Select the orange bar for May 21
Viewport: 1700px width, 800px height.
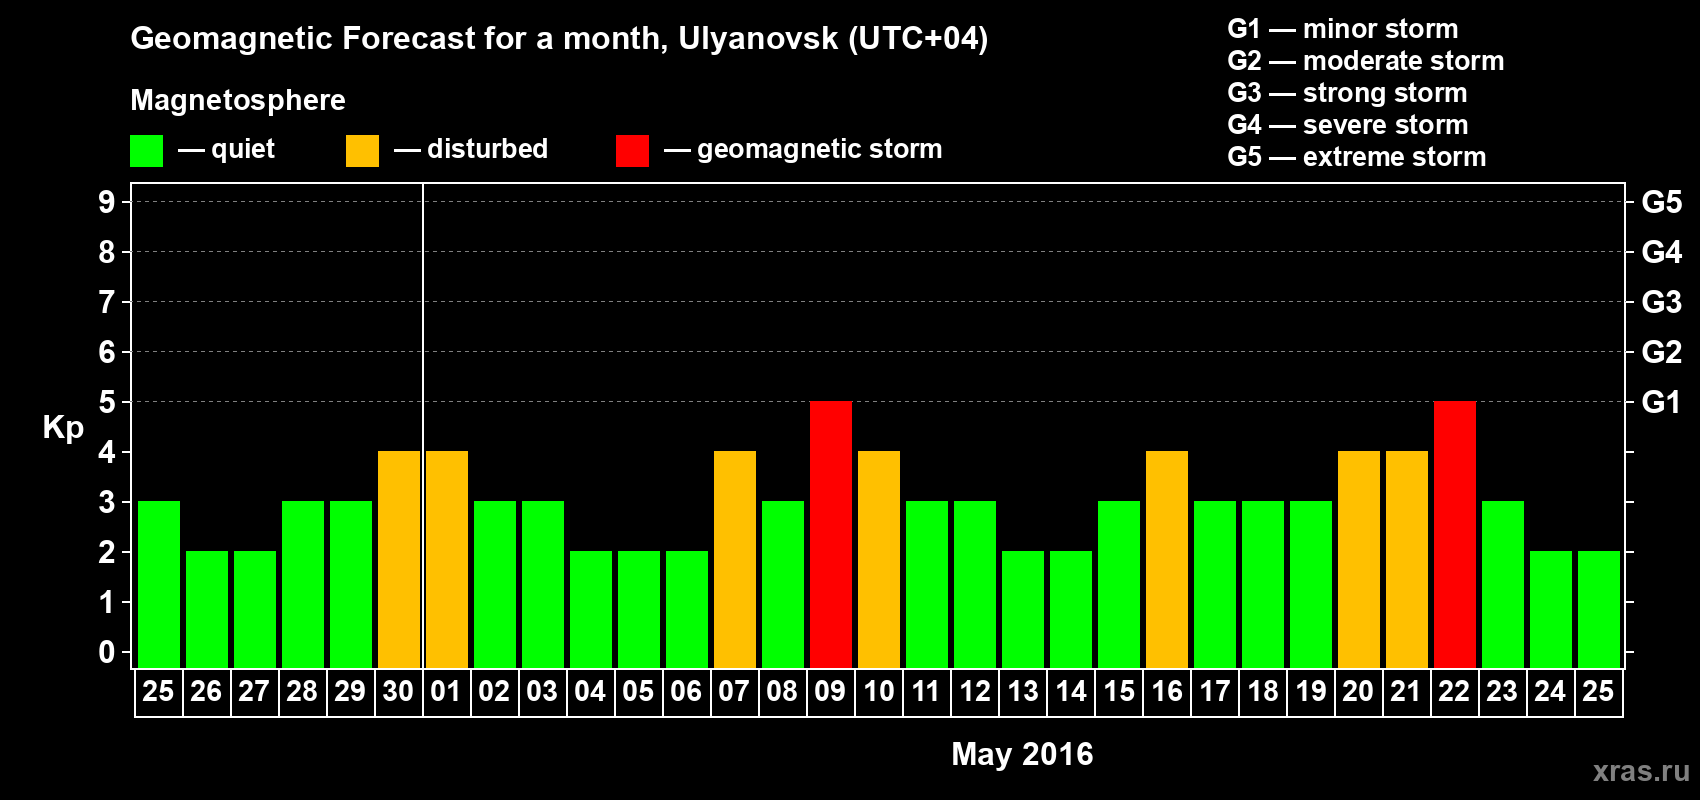(1407, 559)
